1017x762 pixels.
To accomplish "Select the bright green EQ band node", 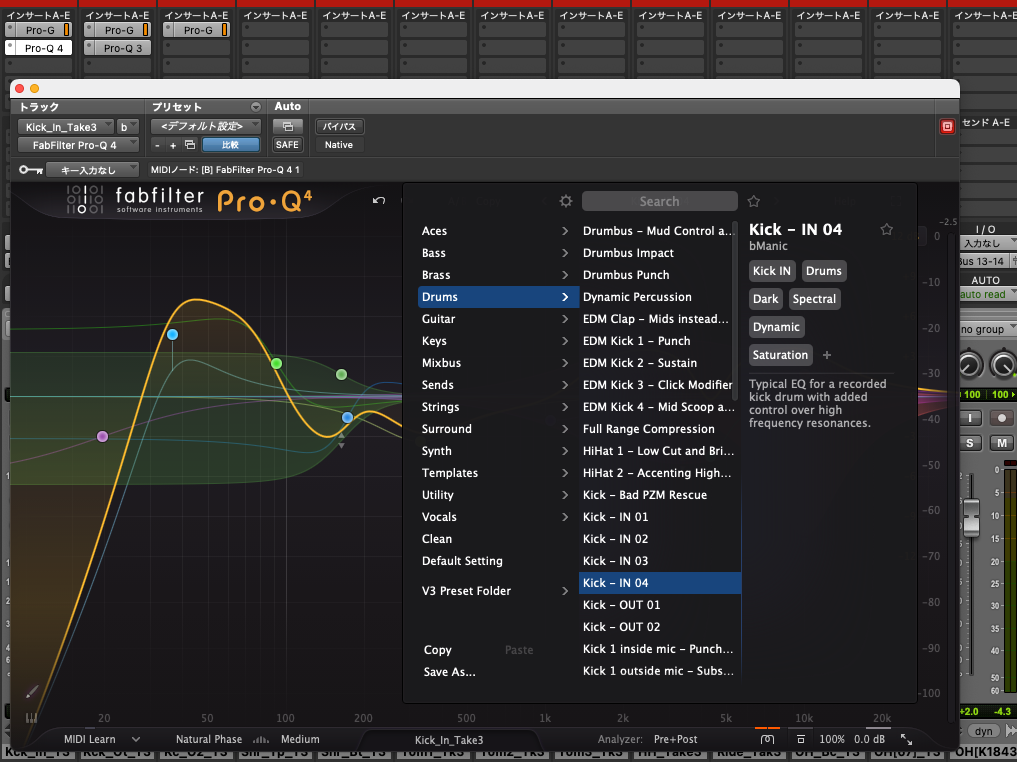I will (x=276, y=363).
